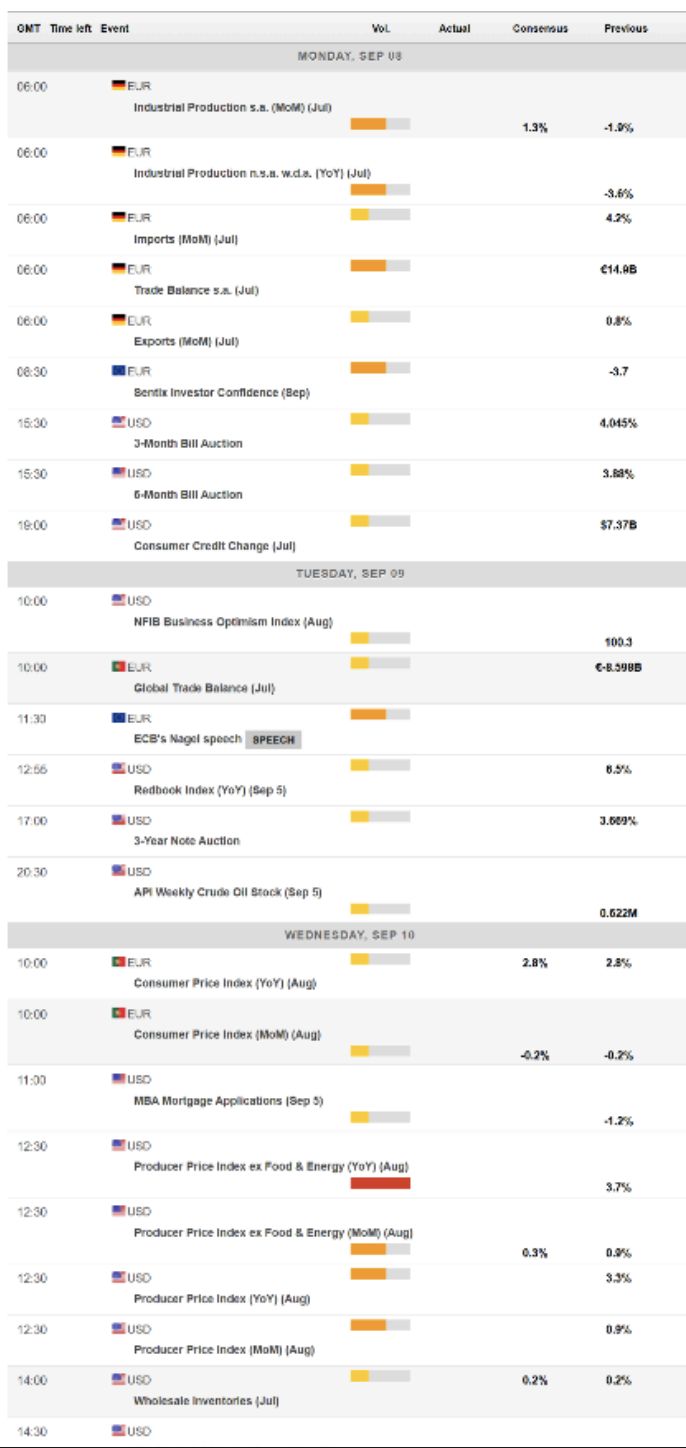Click the US flag next to Wholesale Inventories

[x=118, y=1380]
